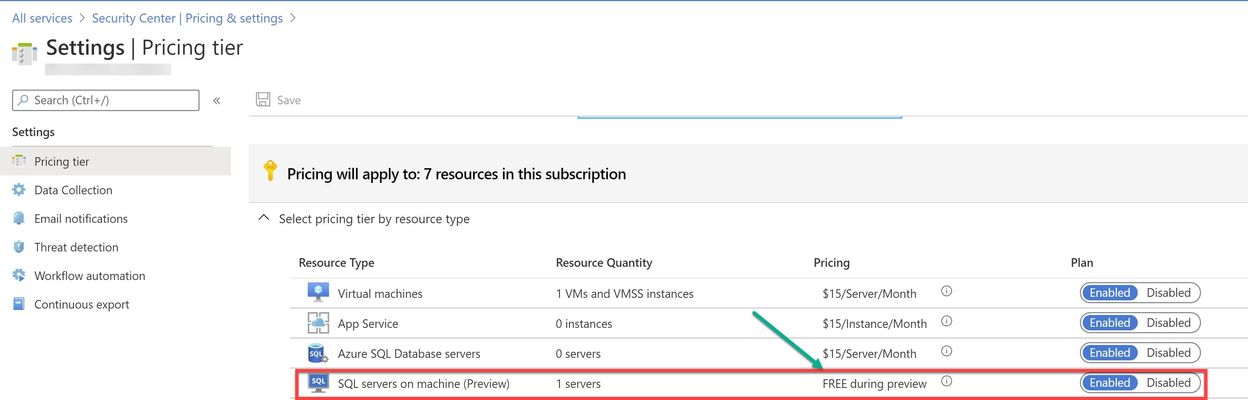Show info for Virtual machines pricing

coord(946,291)
